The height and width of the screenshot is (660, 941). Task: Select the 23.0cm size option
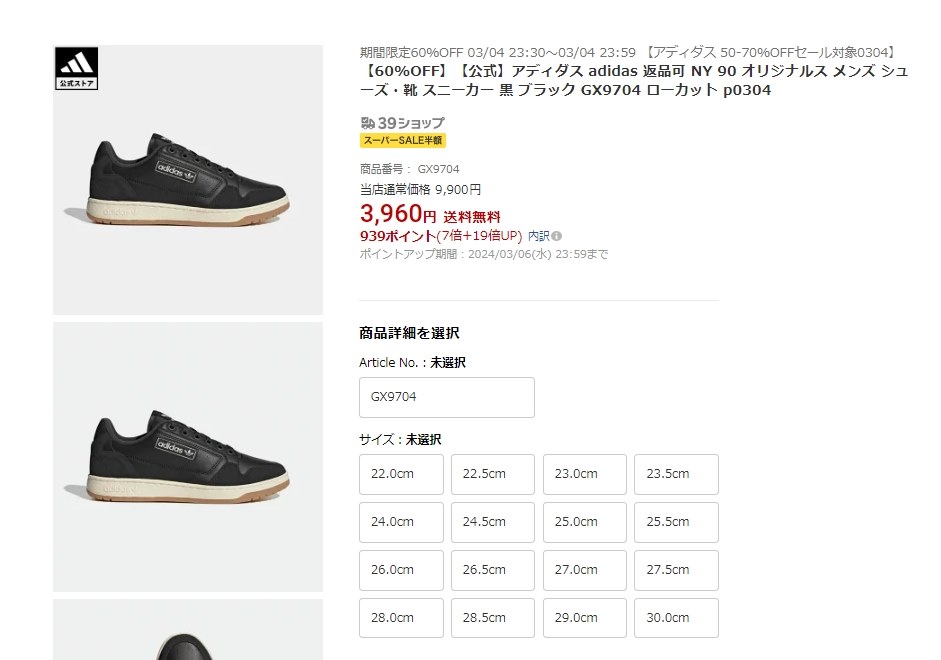[585, 474]
